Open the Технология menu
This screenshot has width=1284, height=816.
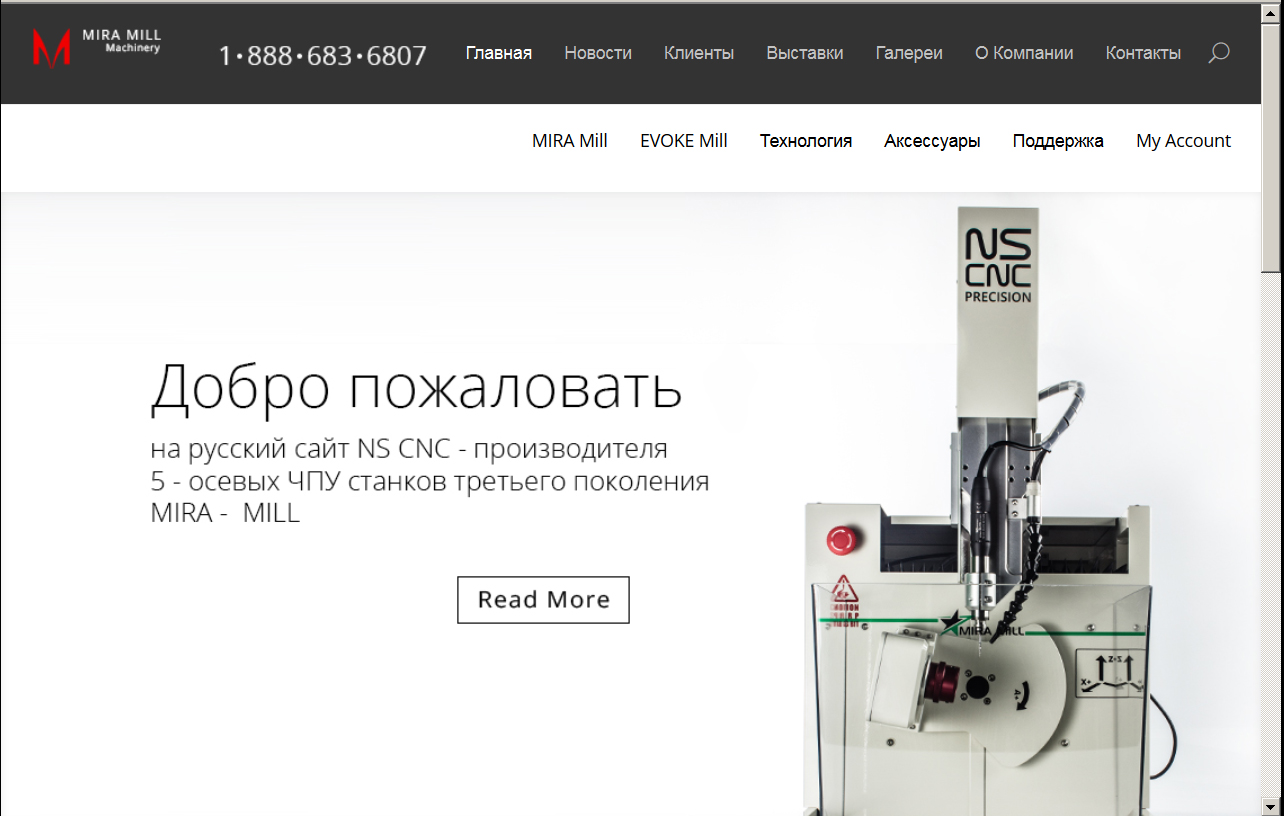tap(806, 141)
